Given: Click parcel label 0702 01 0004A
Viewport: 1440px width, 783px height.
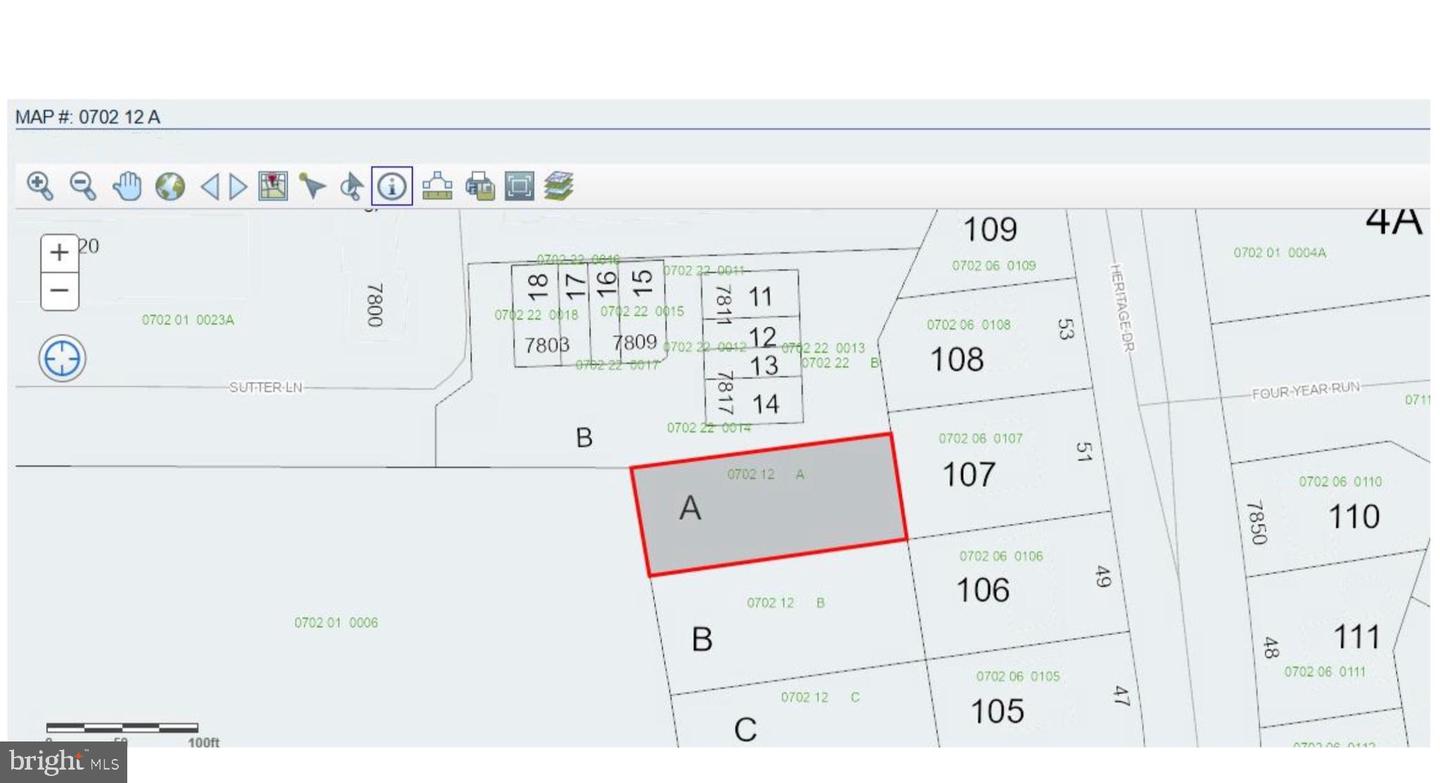Looking at the screenshot, I should pyautogui.click(x=1280, y=253).
